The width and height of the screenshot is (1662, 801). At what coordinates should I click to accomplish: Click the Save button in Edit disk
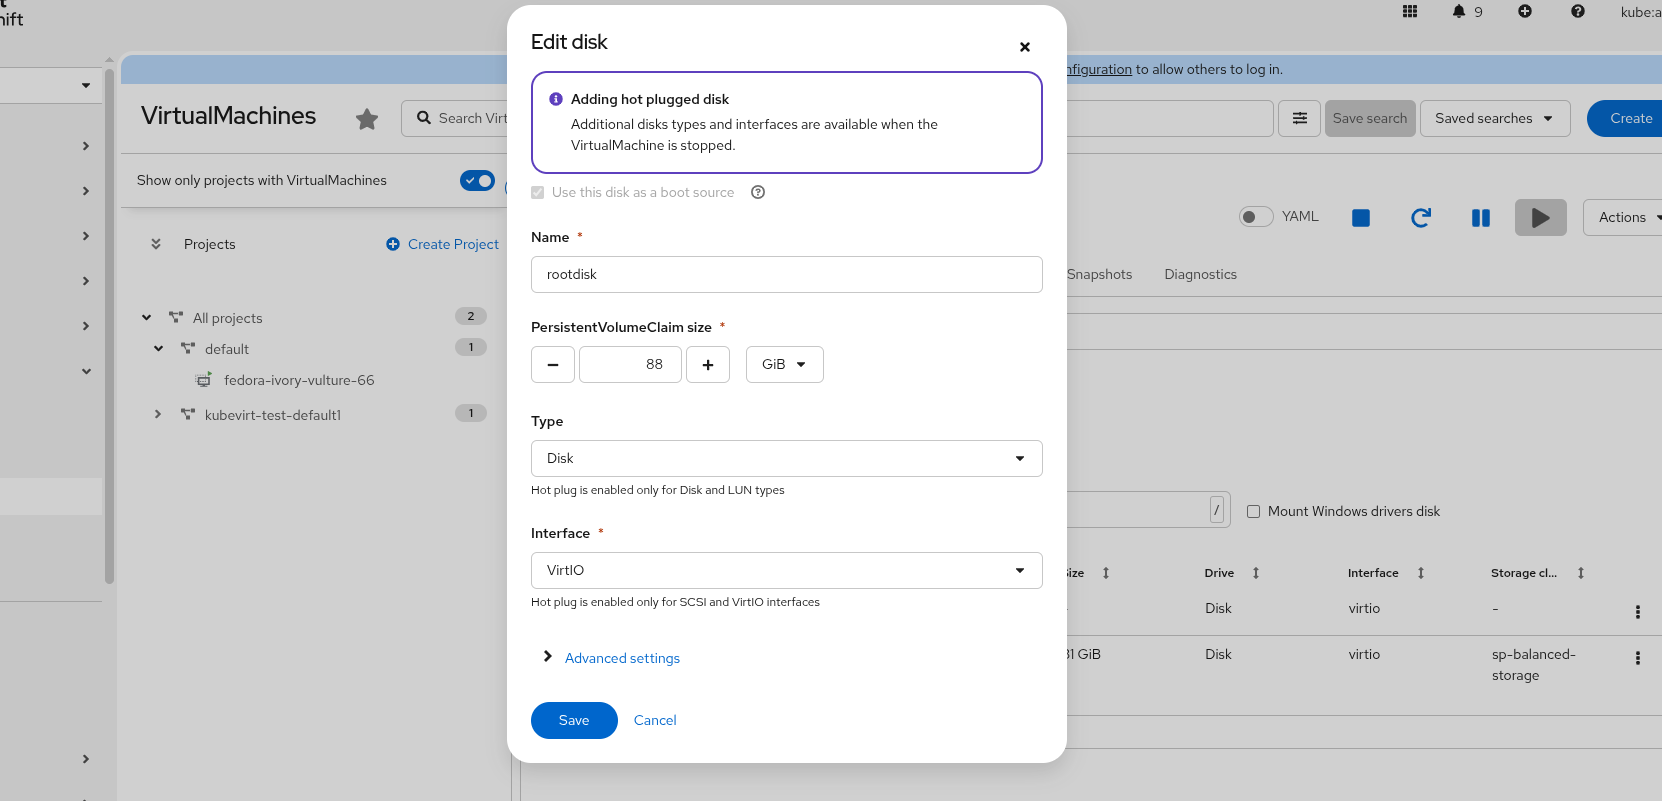pyautogui.click(x=574, y=721)
